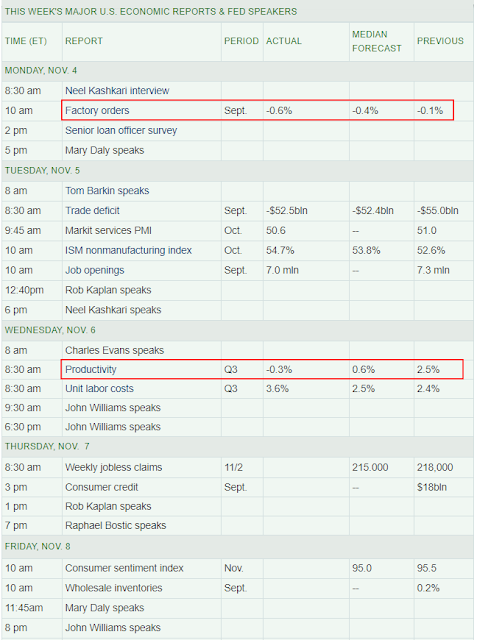Click Unit labor costs actual 3.6%
The height and width of the screenshot is (640, 477).
tap(277, 389)
